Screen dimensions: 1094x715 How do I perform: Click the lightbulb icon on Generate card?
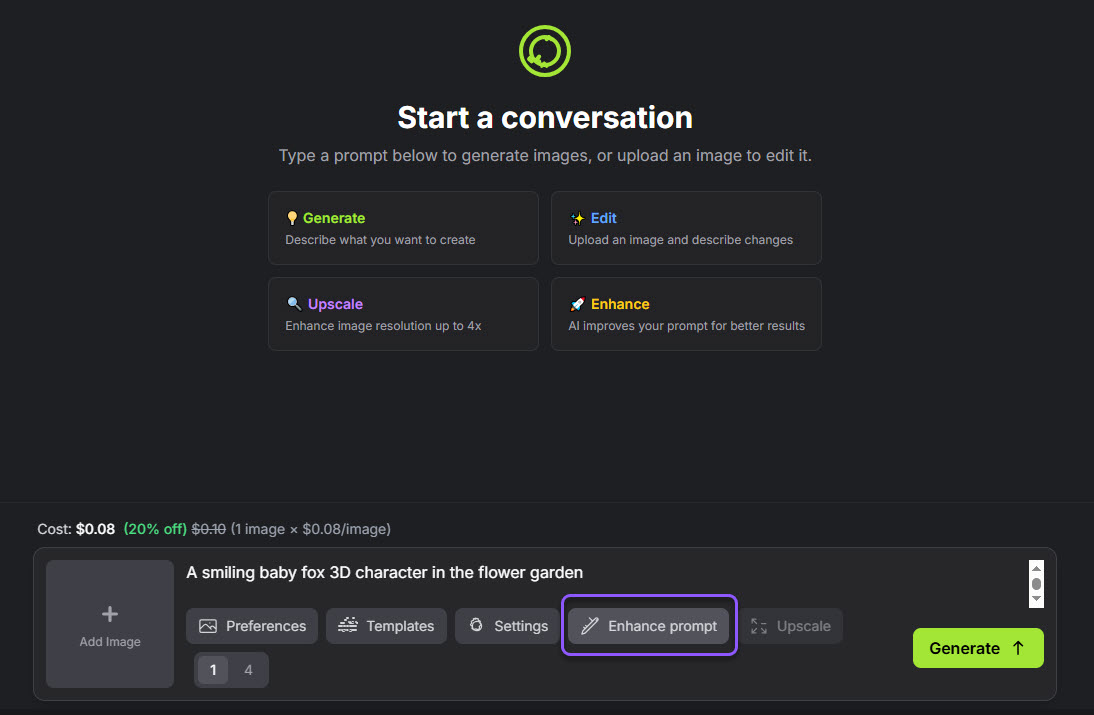click(292, 218)
